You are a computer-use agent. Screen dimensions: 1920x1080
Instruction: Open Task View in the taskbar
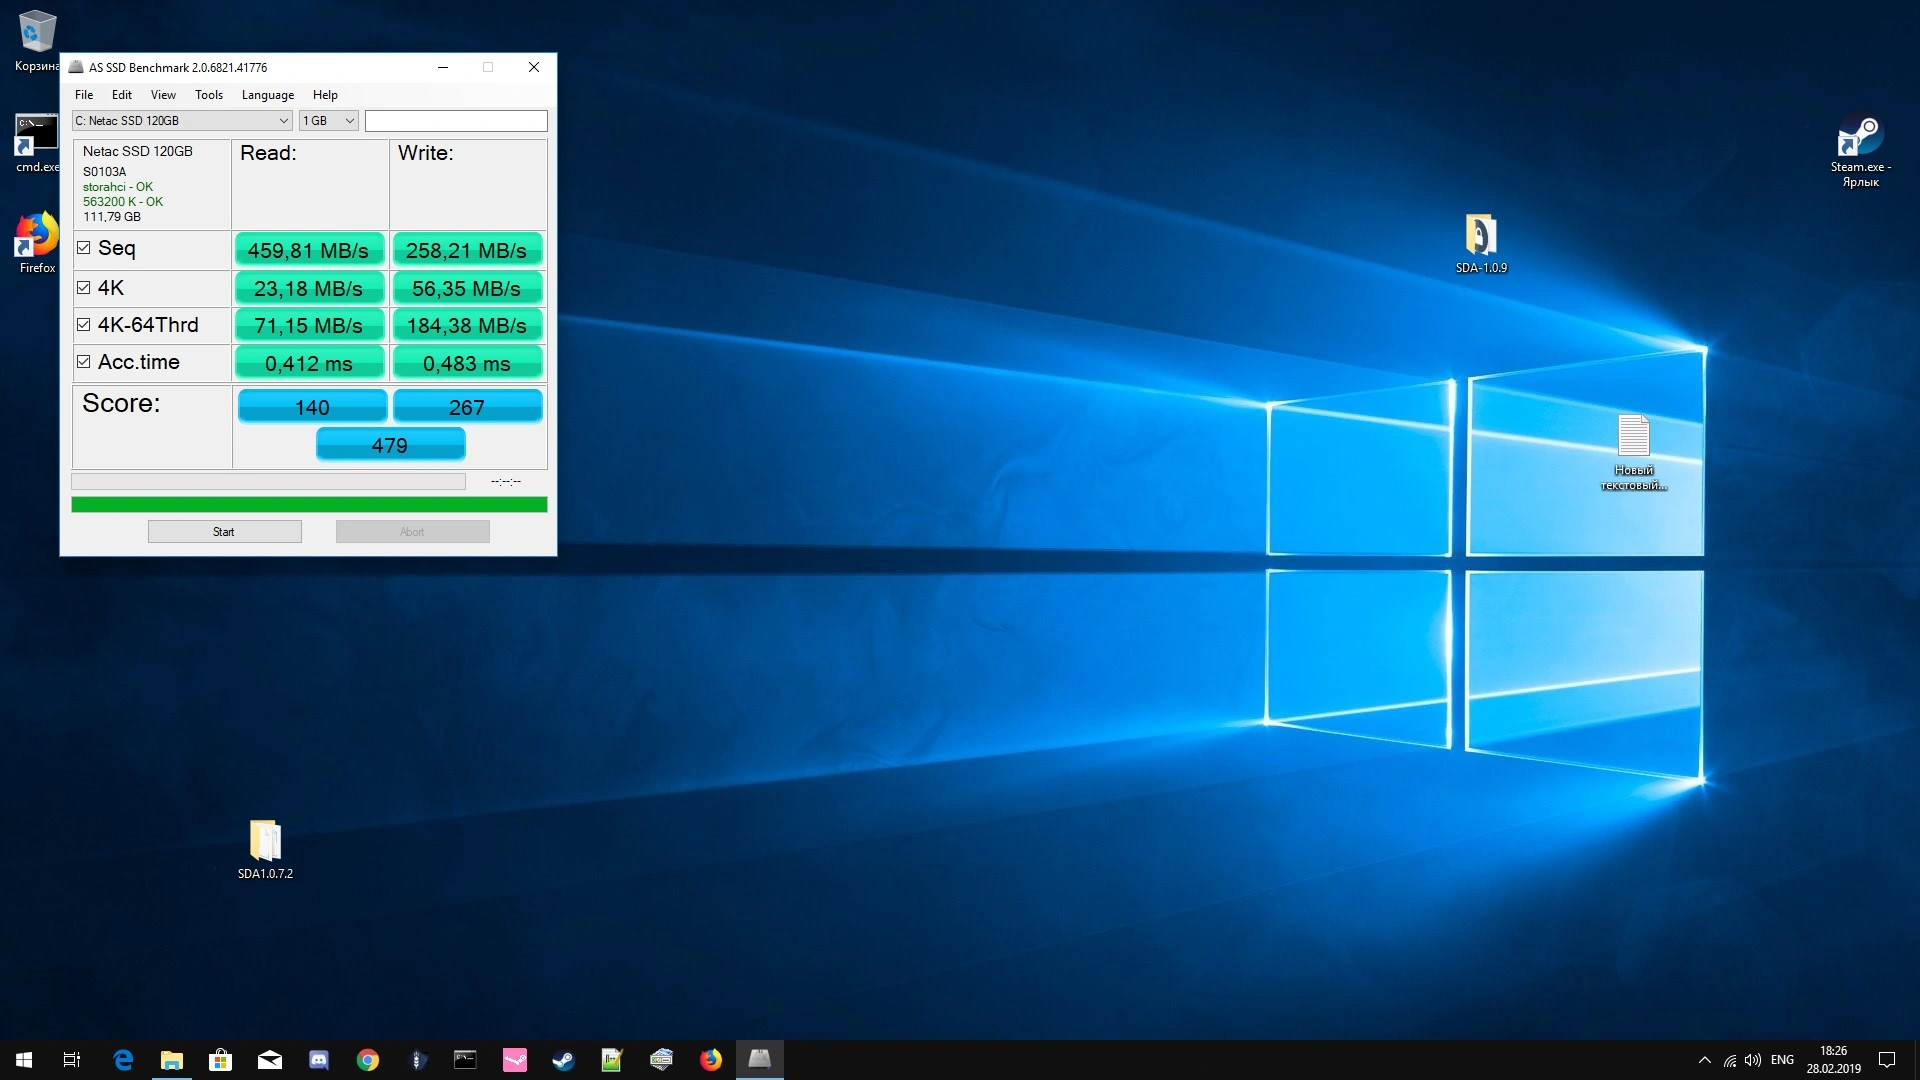click(x=72, y=1060)
